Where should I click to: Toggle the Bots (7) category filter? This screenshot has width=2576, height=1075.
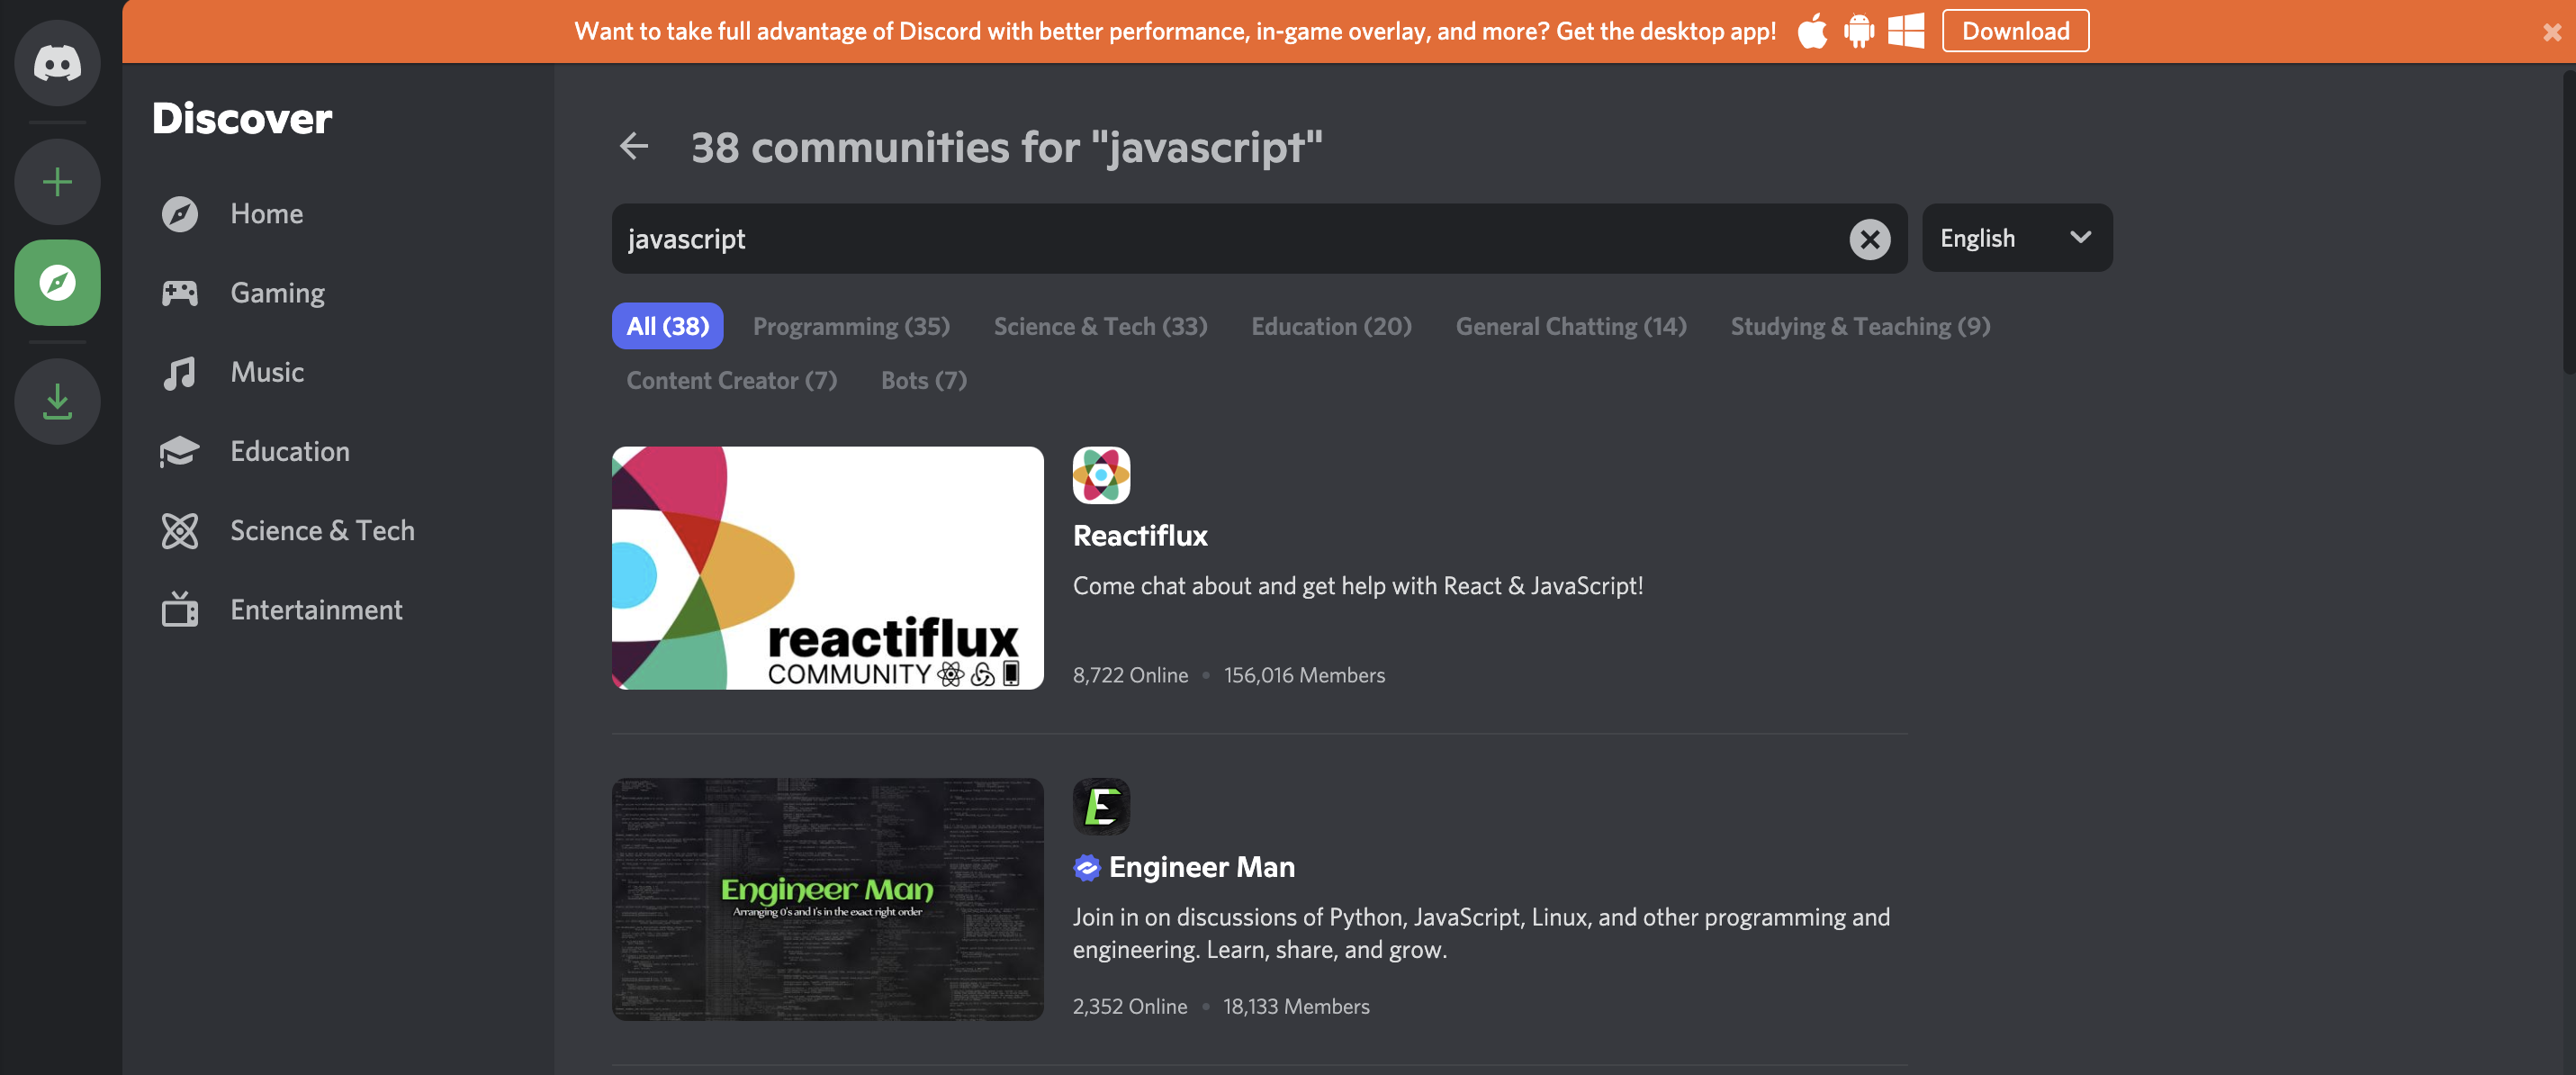[923, 378]
